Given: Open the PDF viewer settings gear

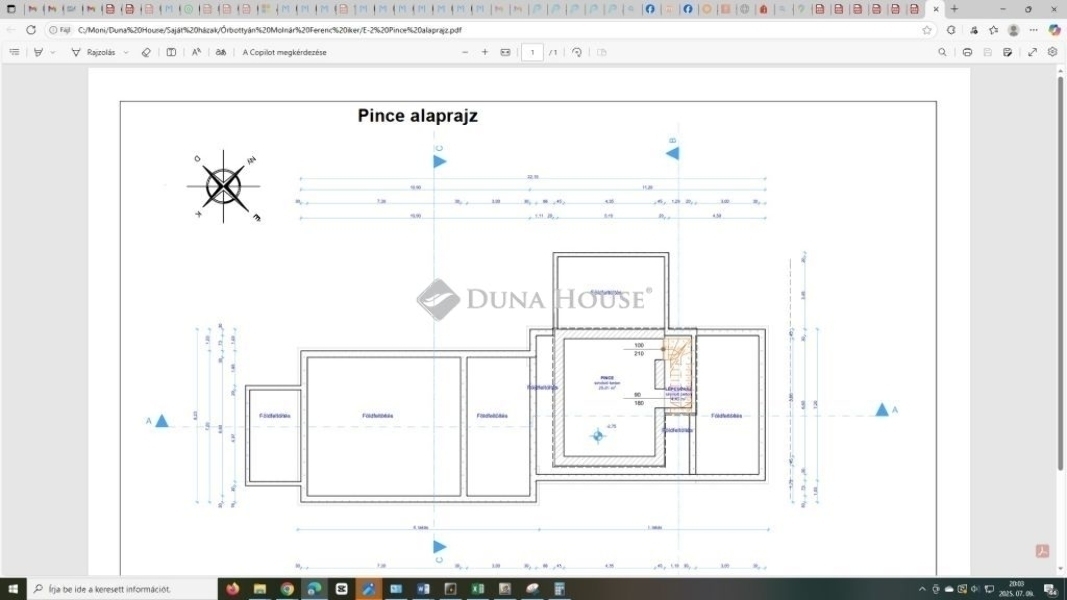Looking at the screenshot, I should point(1053,52).
